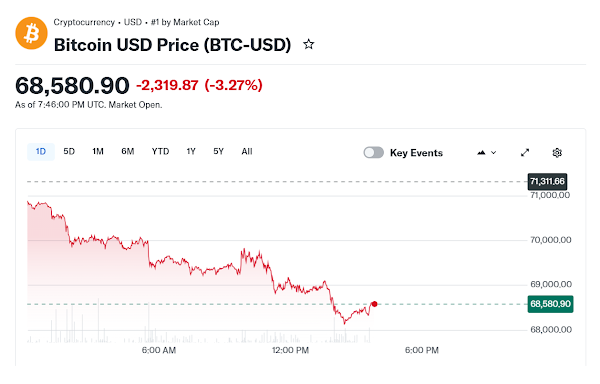Click the 71,311.66 previous close label
Viewport: 600px width, 384px height.
tap(547, 181)
